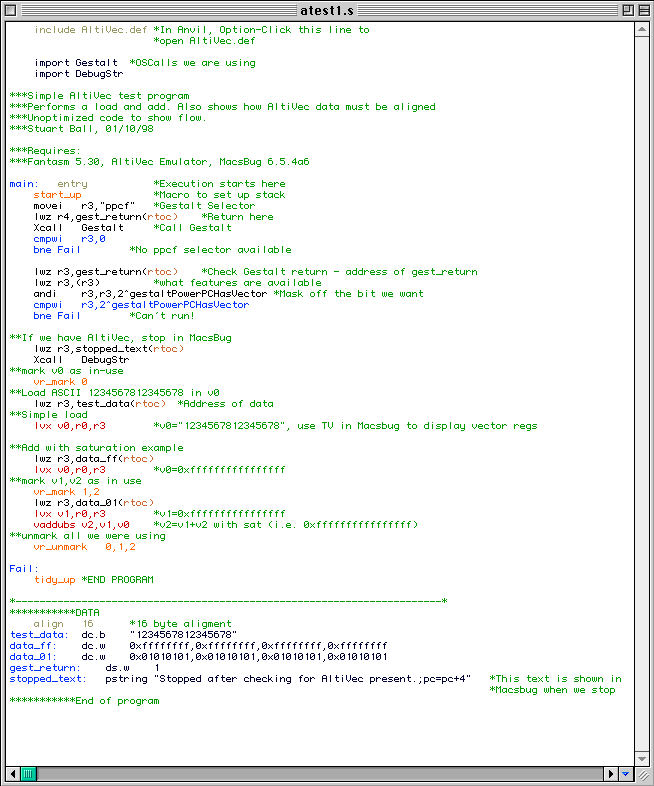654x786 pixels.
Task: Click the 'stopped_text:' data label
Action: (x=46, y=679)
